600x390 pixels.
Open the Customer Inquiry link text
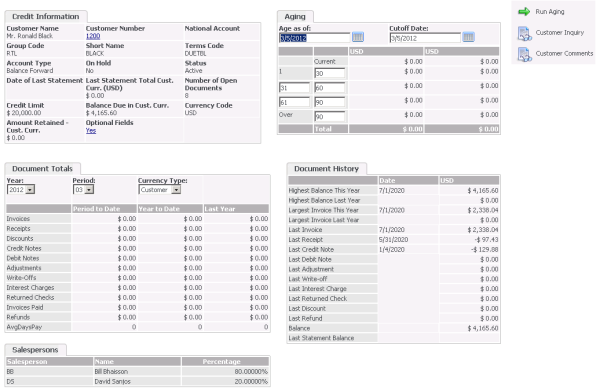(x=560, y=33)
